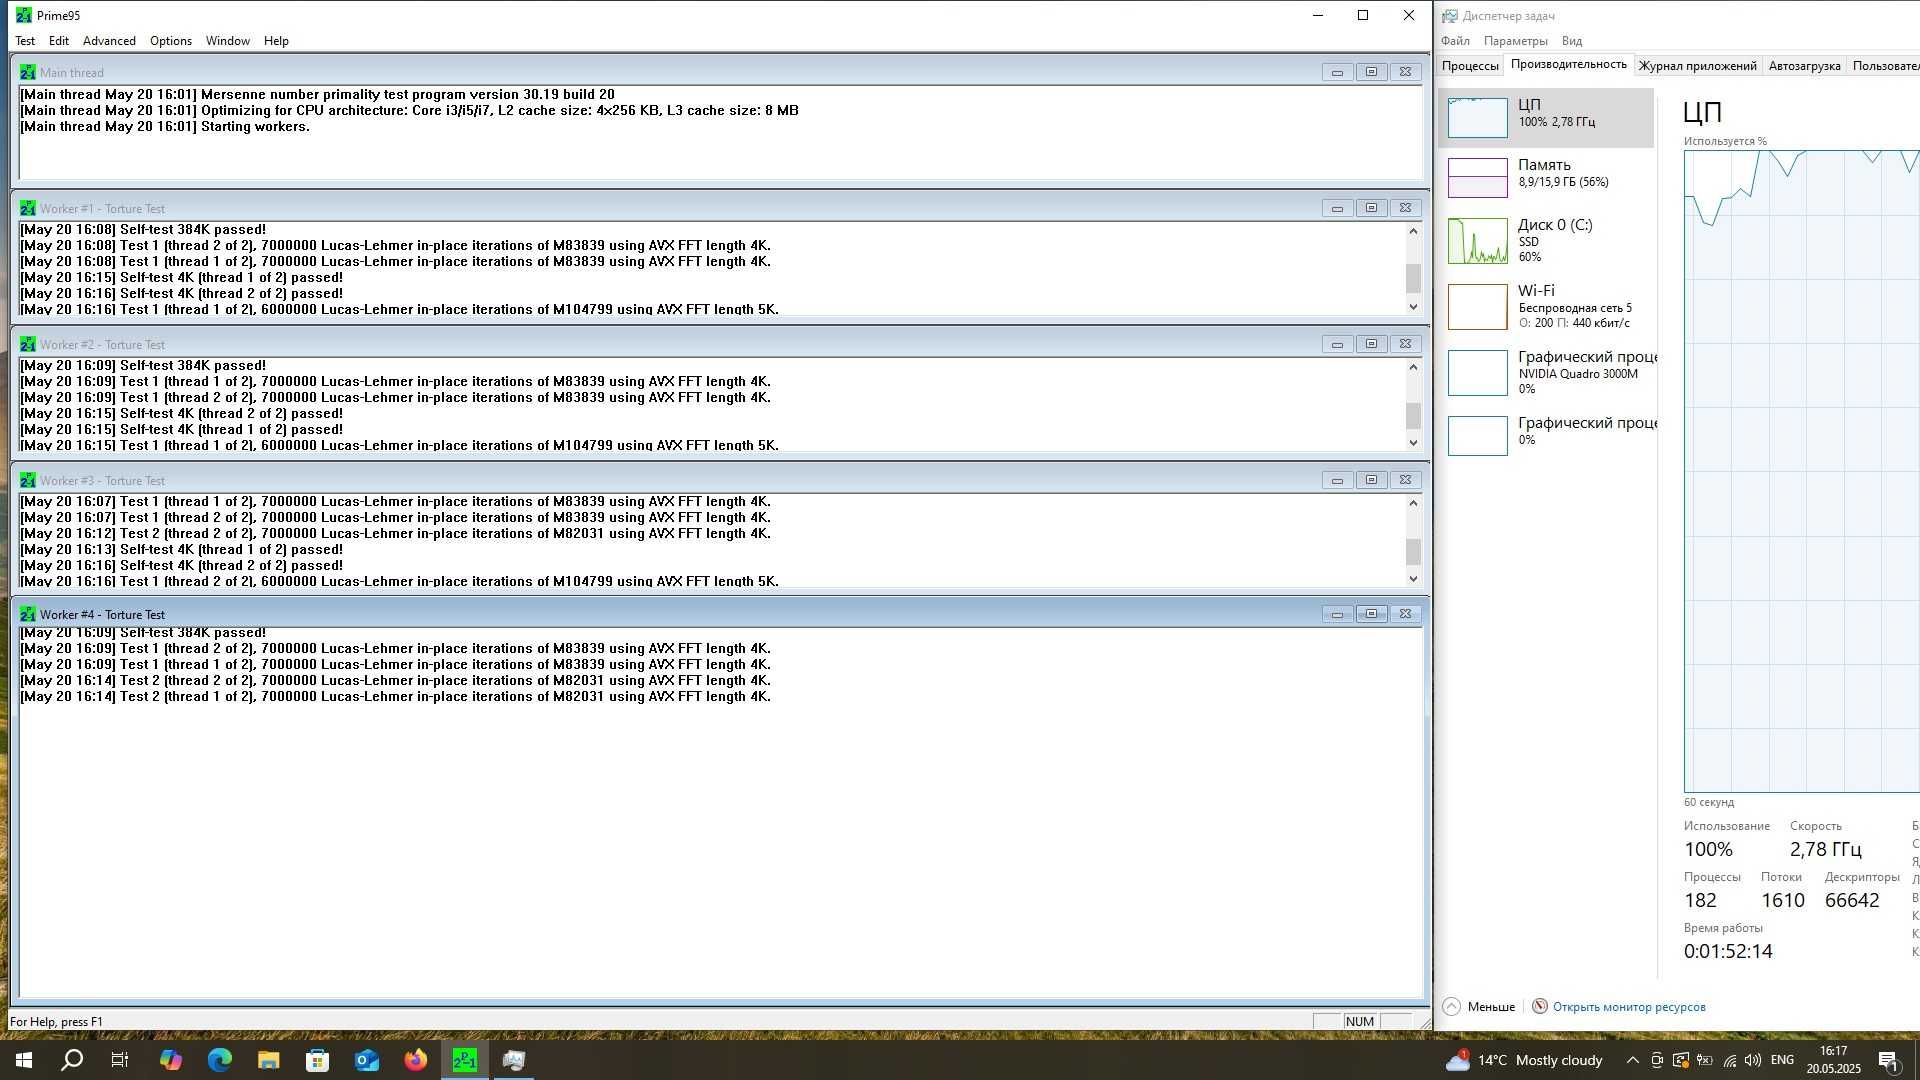
Task: Click the 'Starting workers.' log line
Action: [x=255, y=127]
